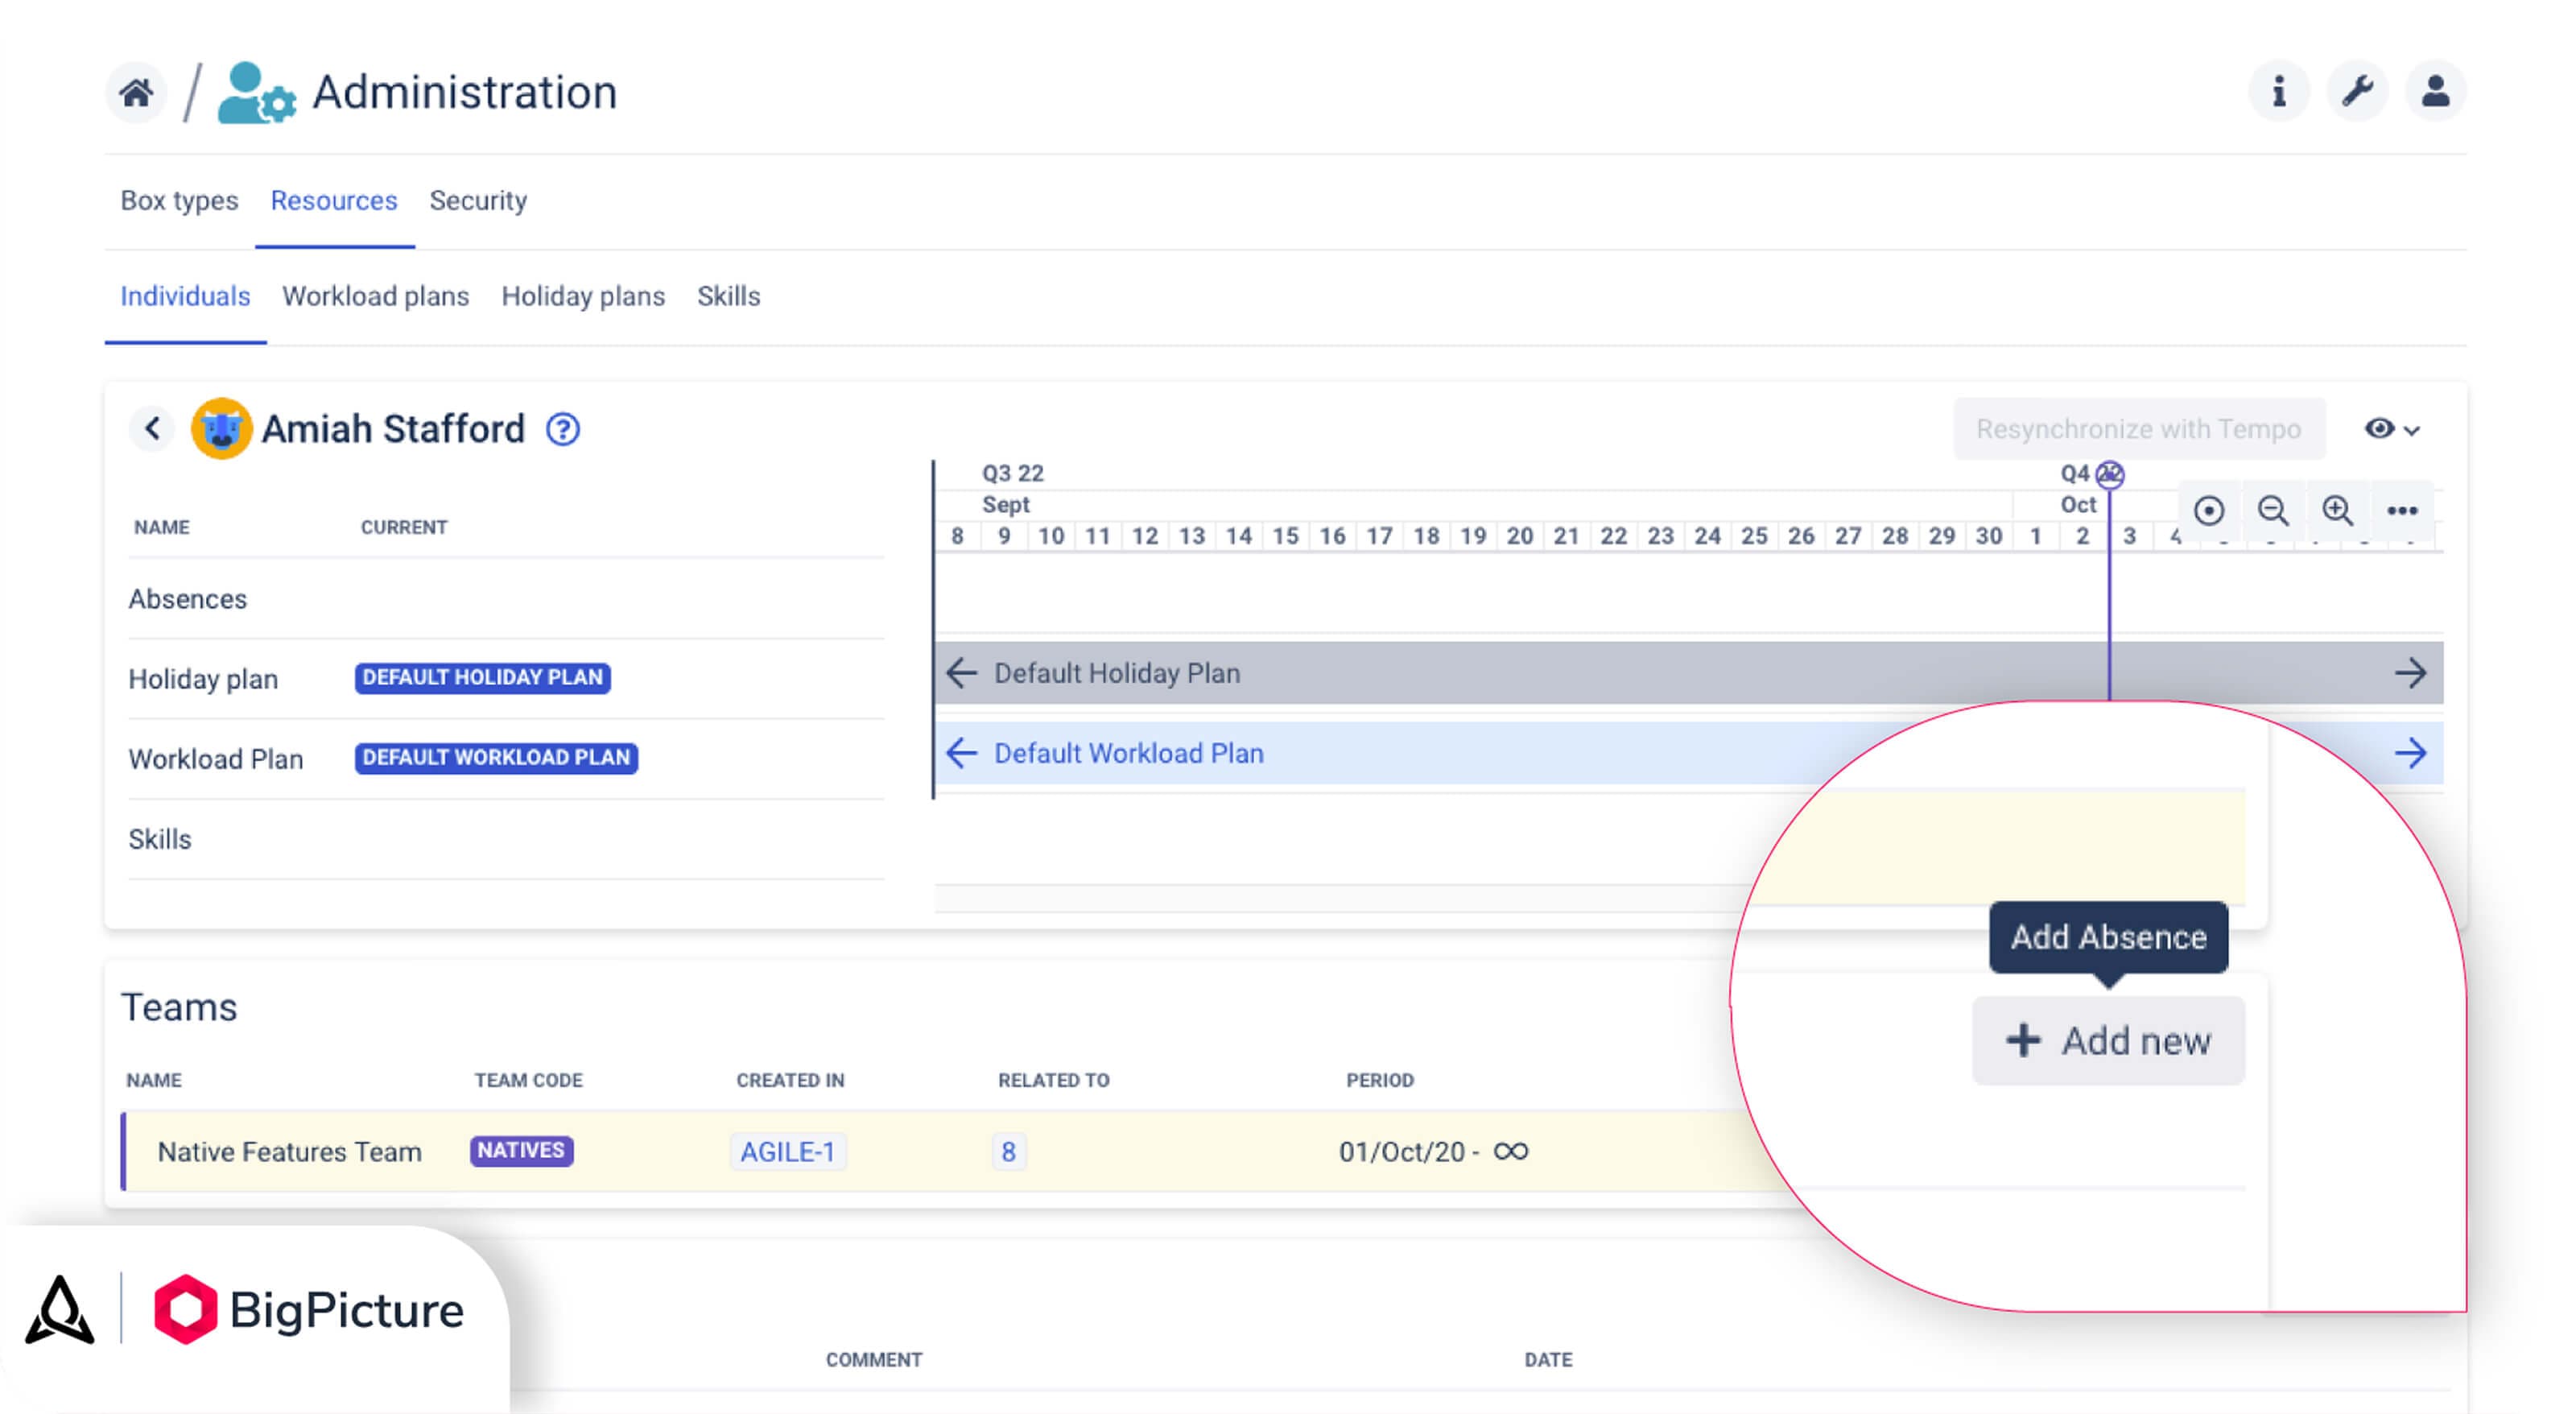
Task: Click right arrow on Default Holiday Plan bar
Action: tap(2410, 673)
